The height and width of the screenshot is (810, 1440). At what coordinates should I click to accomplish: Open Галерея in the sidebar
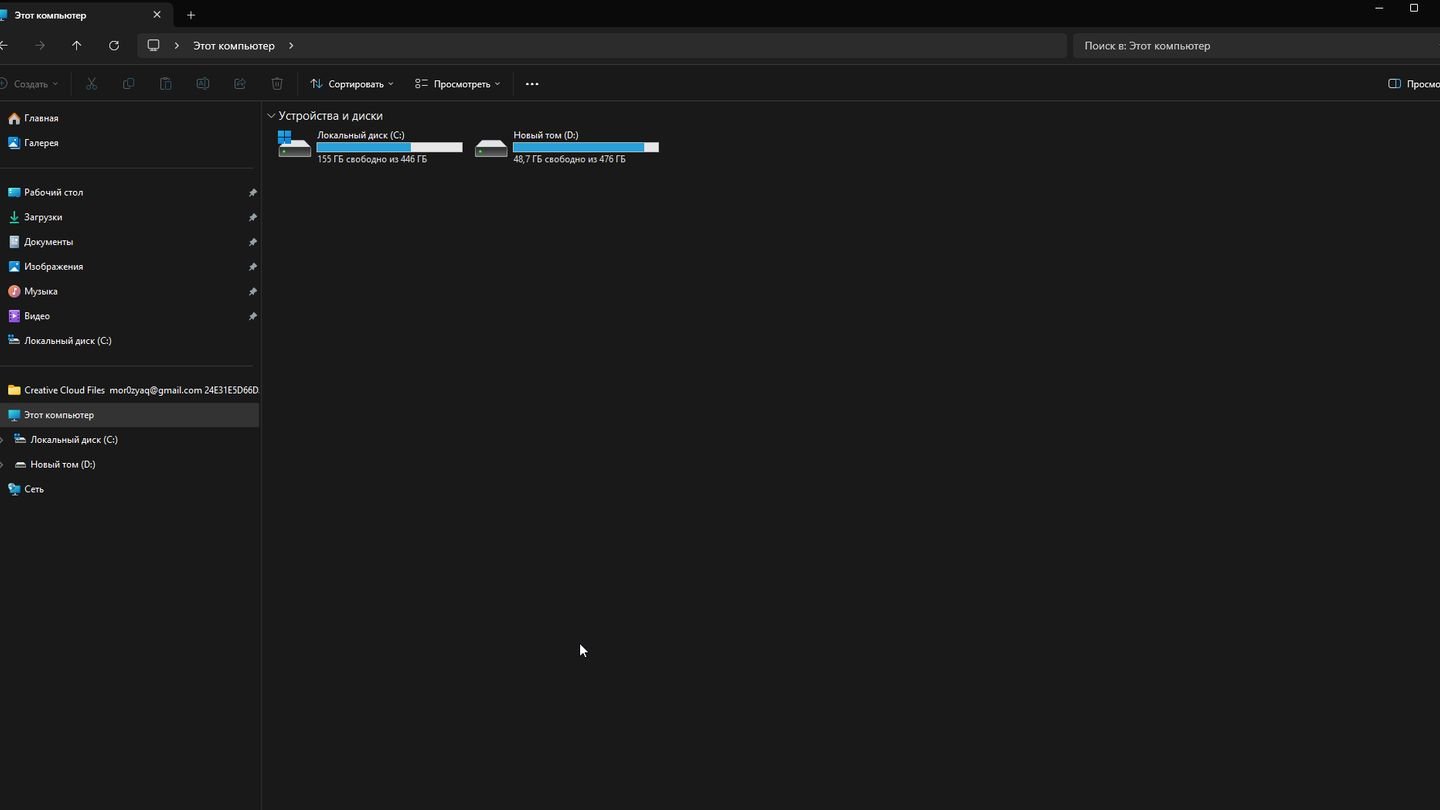point(41,143)
